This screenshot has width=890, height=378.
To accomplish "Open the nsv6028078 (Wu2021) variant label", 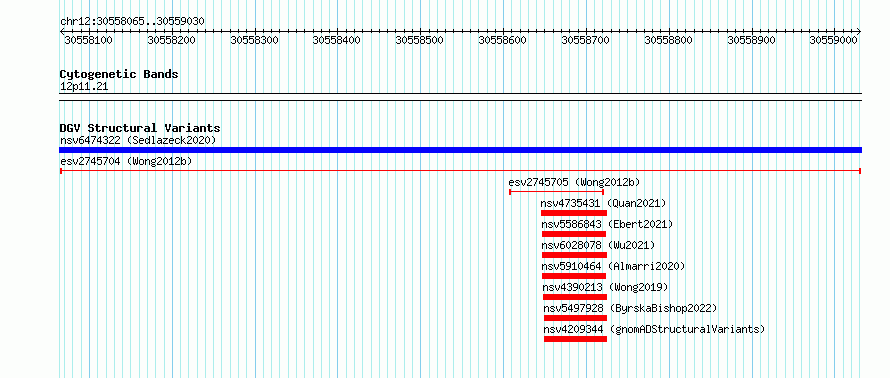I will coord(598,245).
